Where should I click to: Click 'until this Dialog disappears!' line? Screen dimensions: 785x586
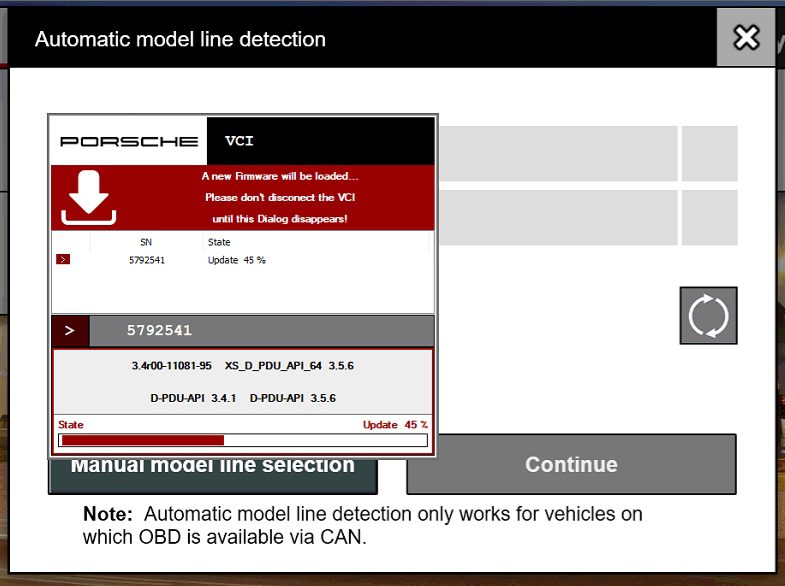coord(280,219)
